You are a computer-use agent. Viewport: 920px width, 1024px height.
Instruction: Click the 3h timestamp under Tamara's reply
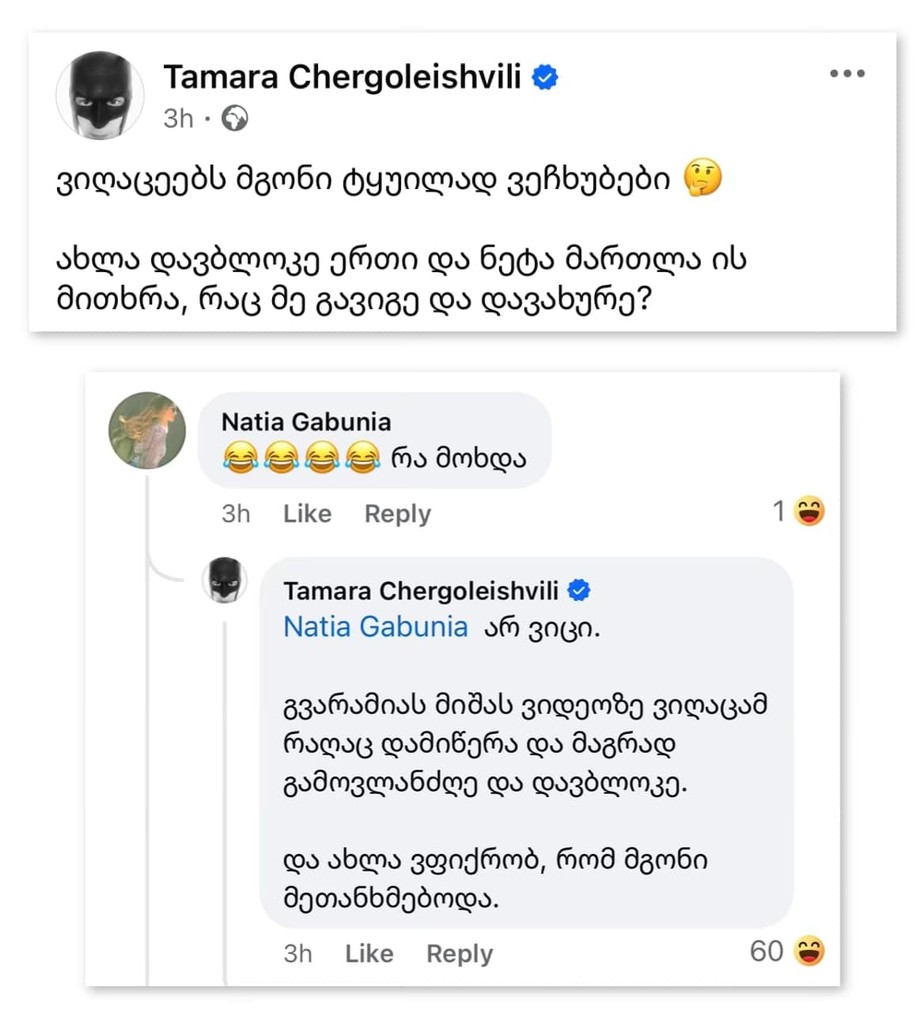pyautogui.click(x=298, y=954)
